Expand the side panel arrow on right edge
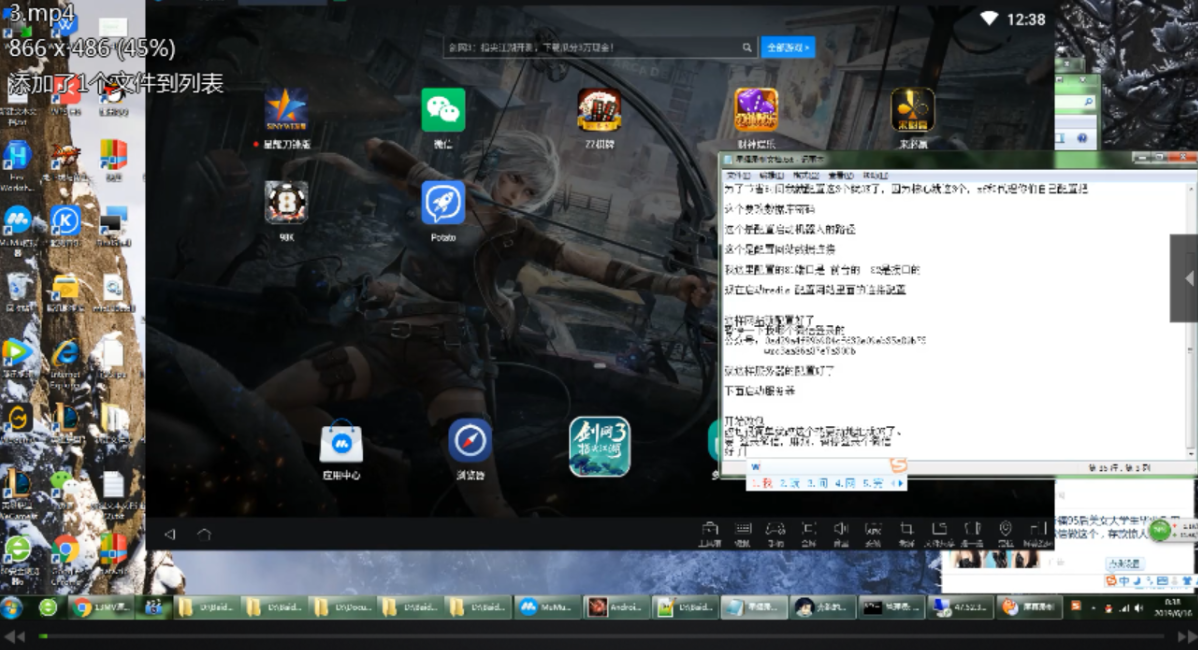The image size is (1198, 650). (1185, 278)
